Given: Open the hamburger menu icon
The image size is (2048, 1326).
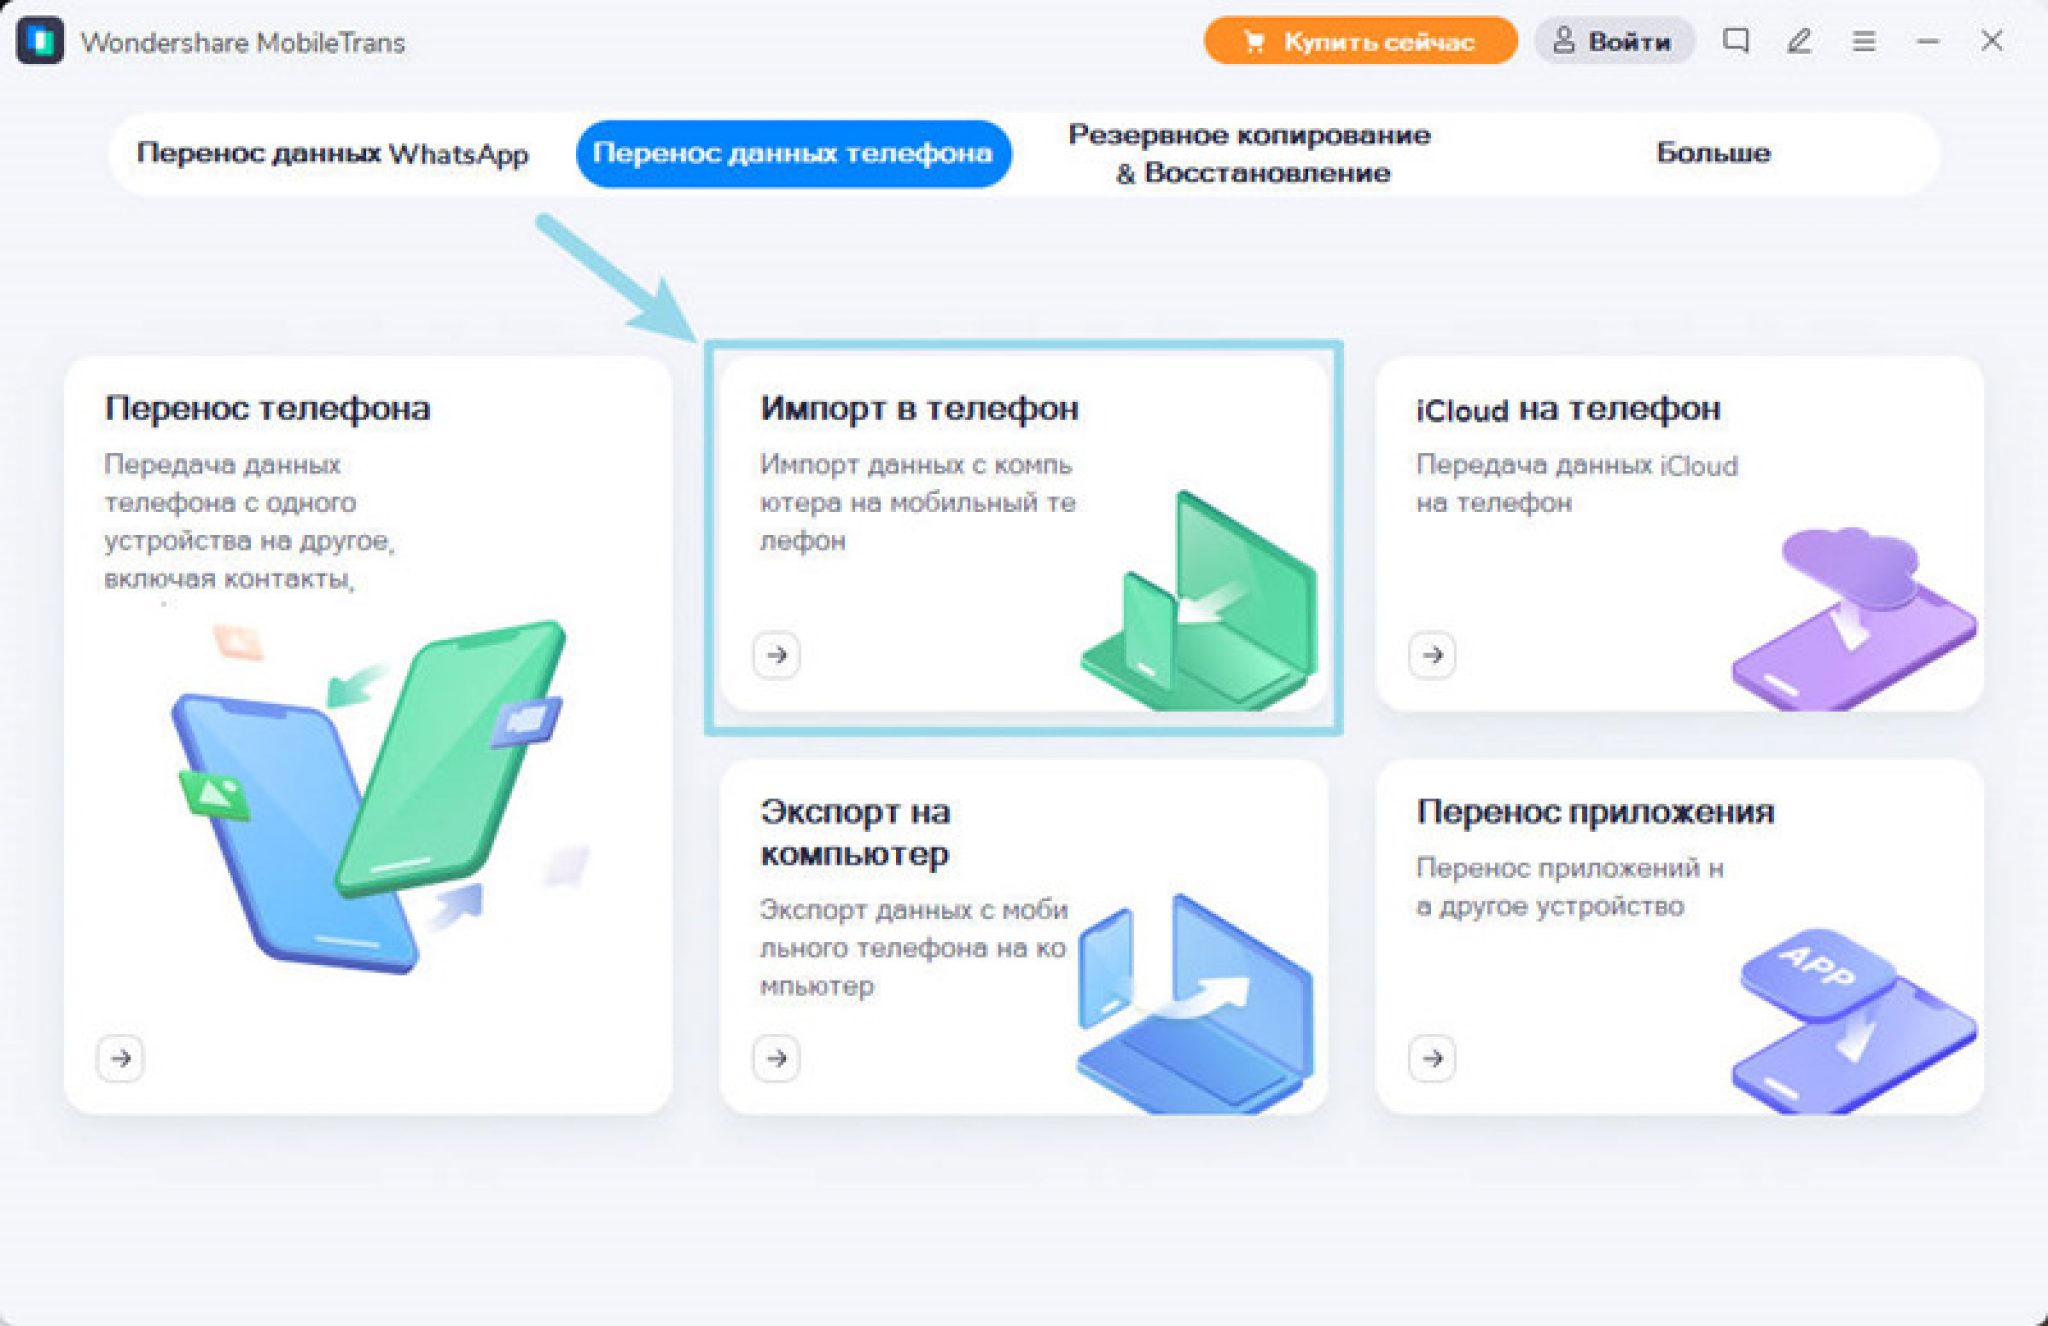Looking at the screenshot, I should click(1863, 41).
